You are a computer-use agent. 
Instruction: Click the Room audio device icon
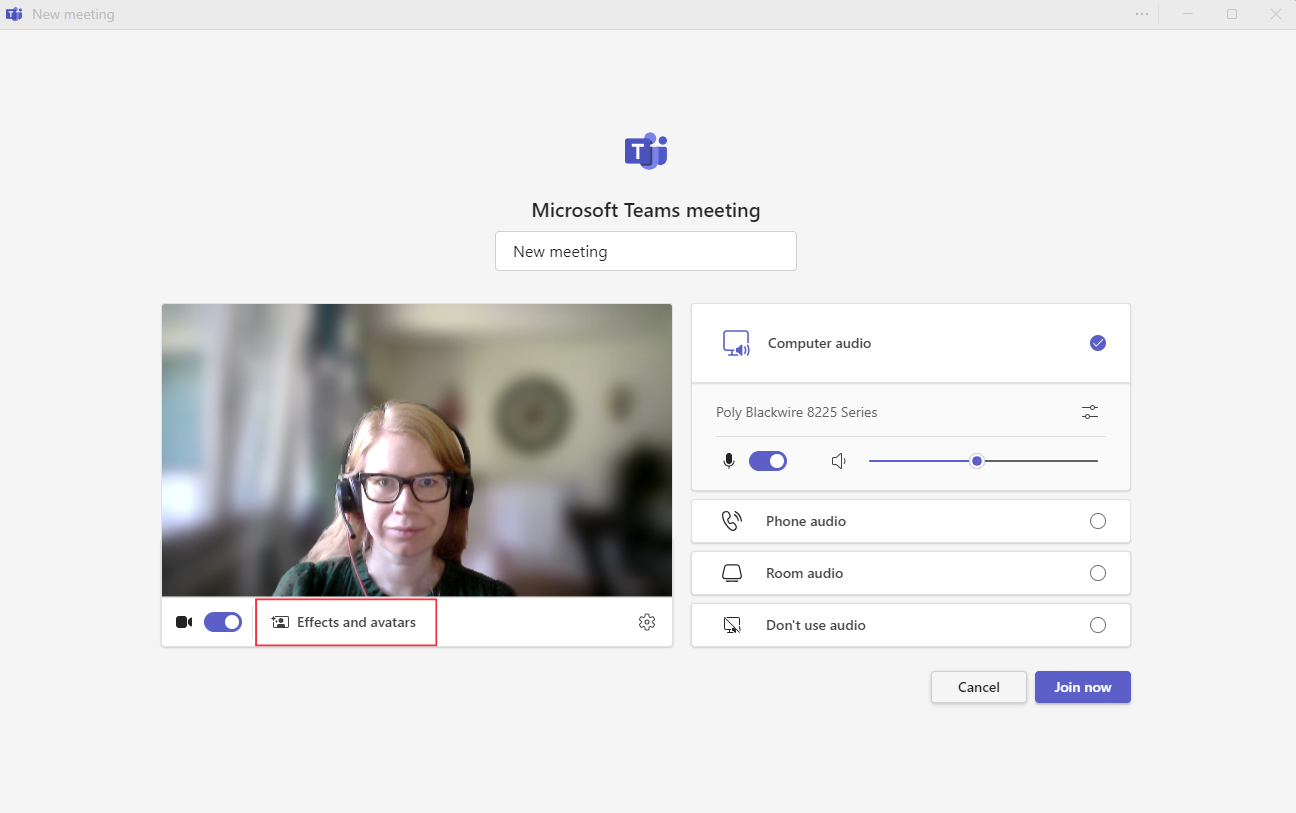pos(732,573)
